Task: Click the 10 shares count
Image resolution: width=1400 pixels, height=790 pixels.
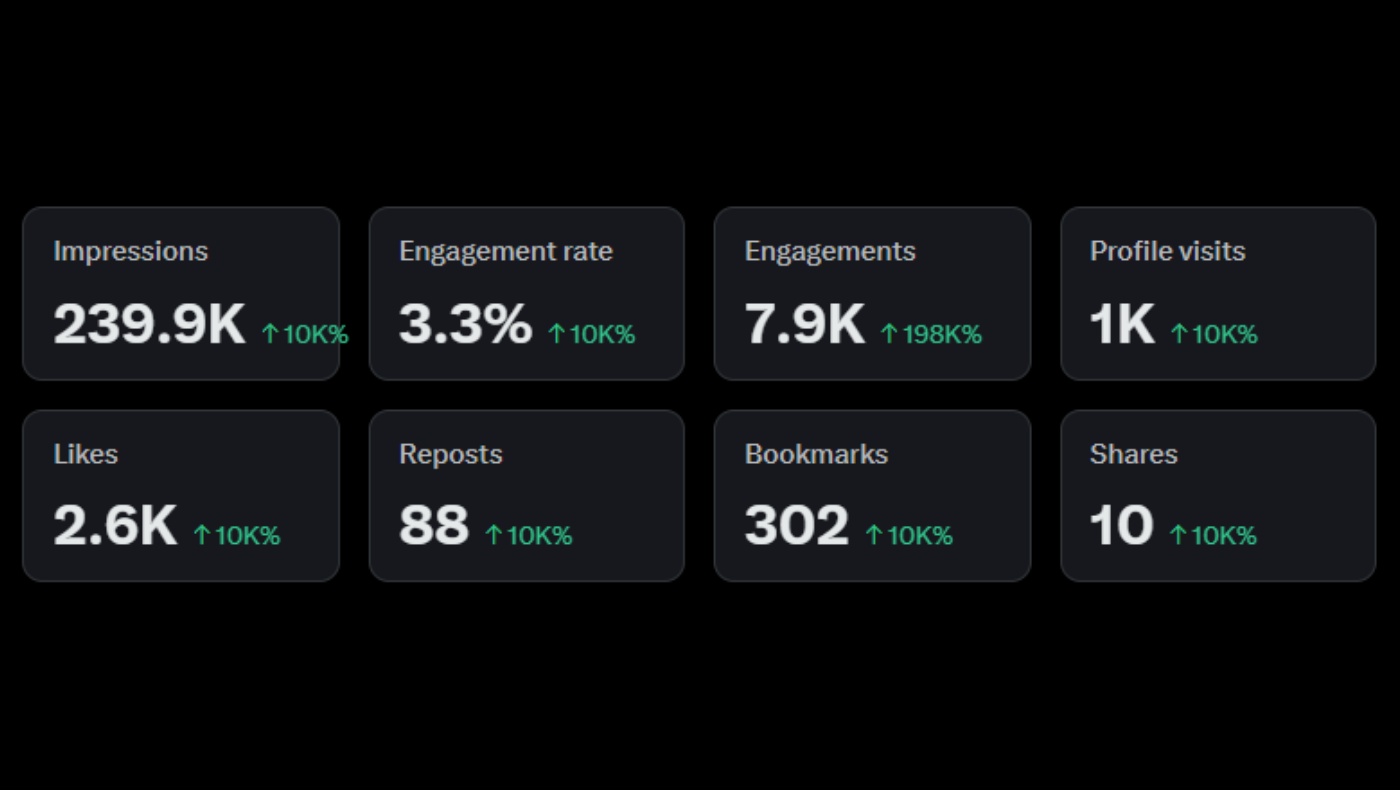Action: [1121, 526]
